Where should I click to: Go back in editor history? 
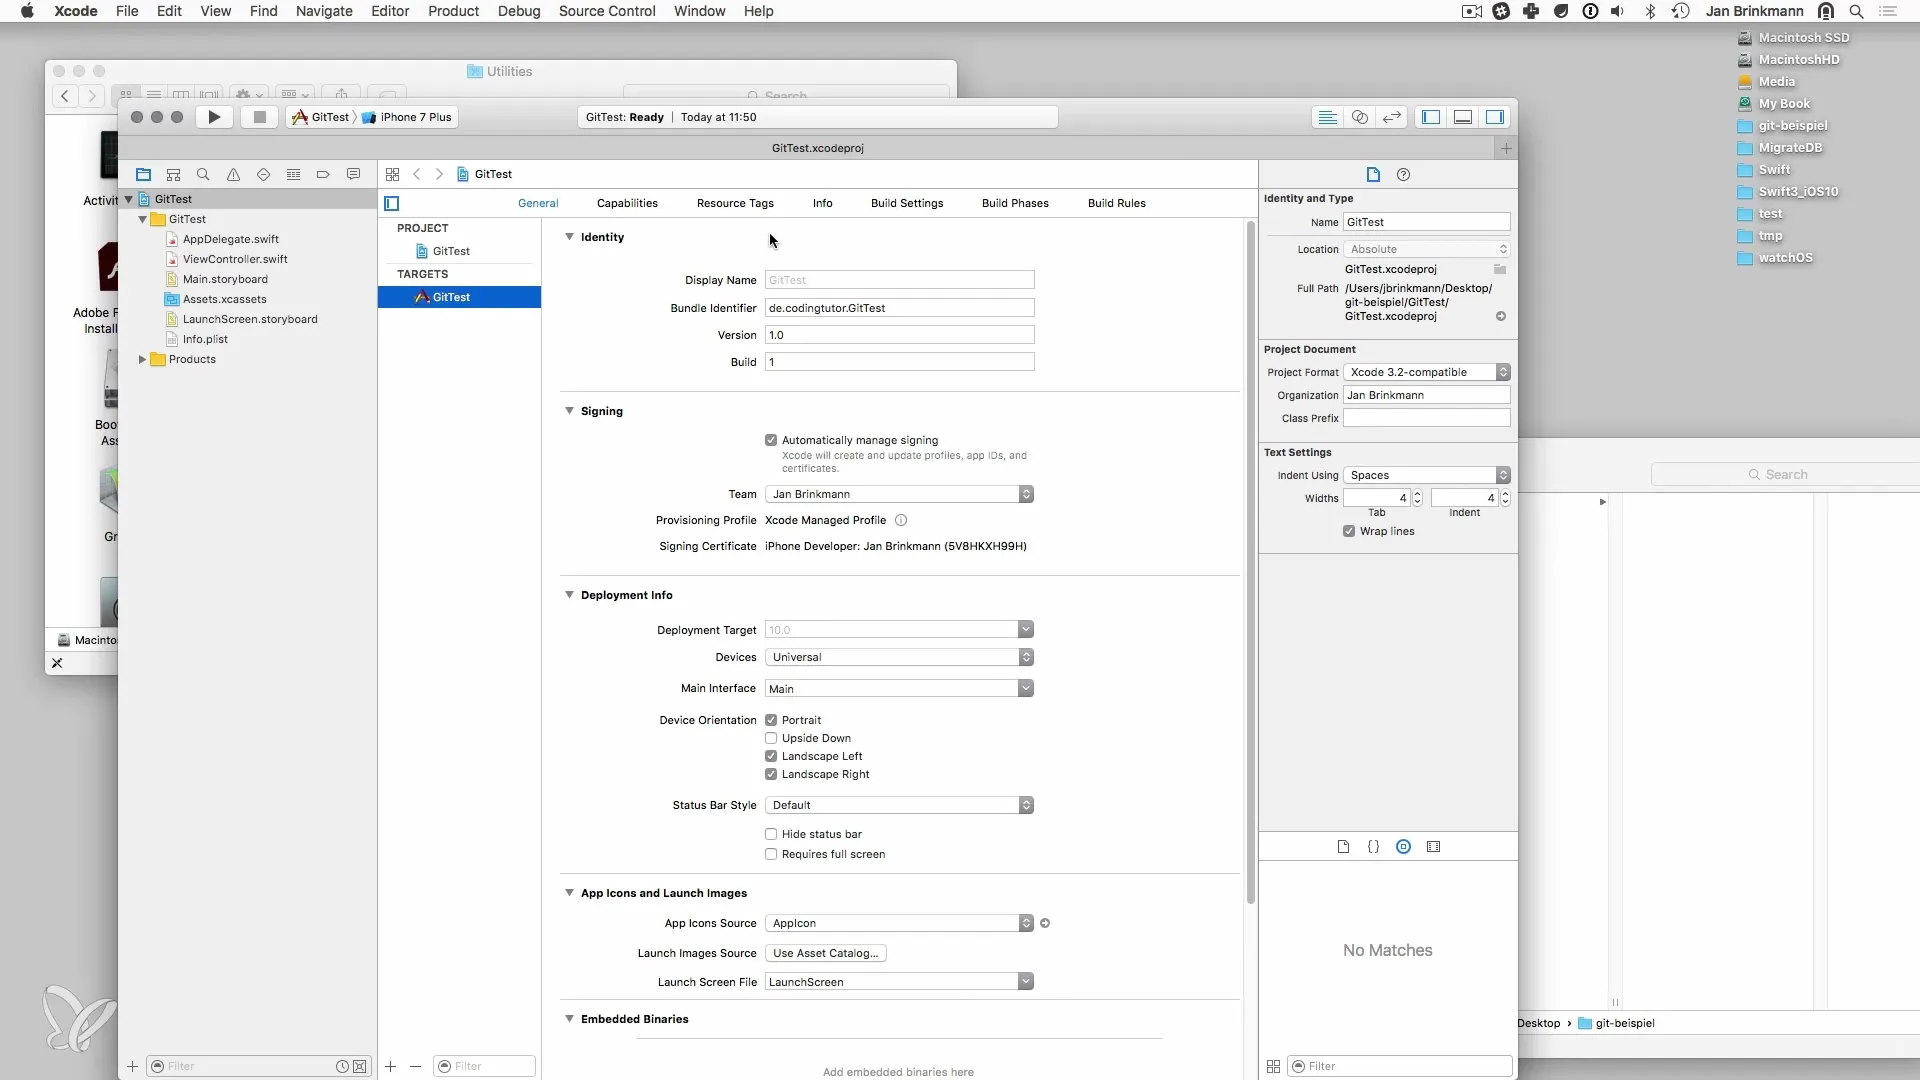point(417,174)
